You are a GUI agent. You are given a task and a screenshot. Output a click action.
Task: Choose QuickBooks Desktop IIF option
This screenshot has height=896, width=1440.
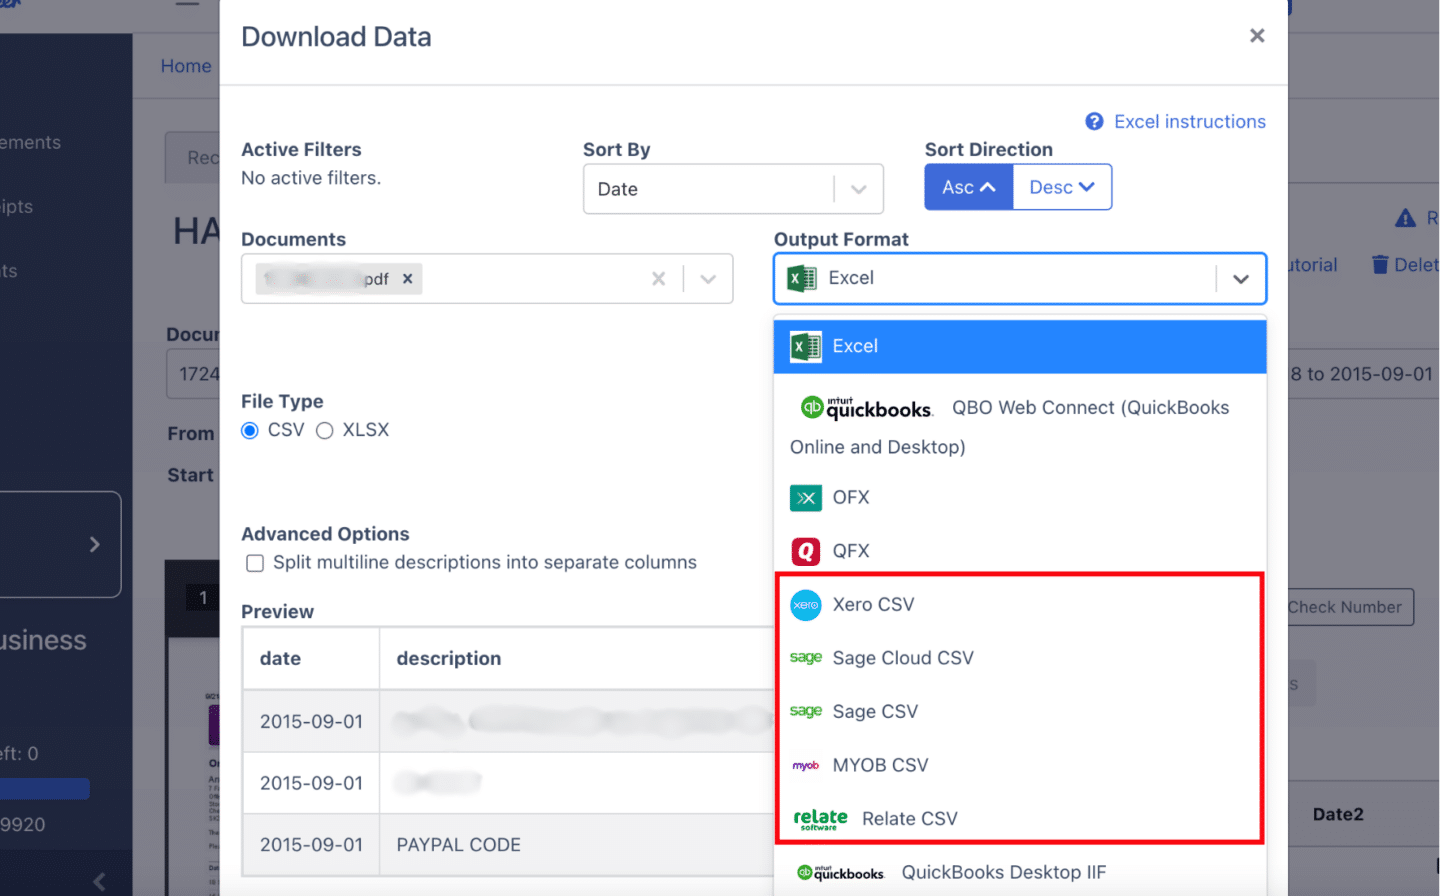coord(1020,873)
